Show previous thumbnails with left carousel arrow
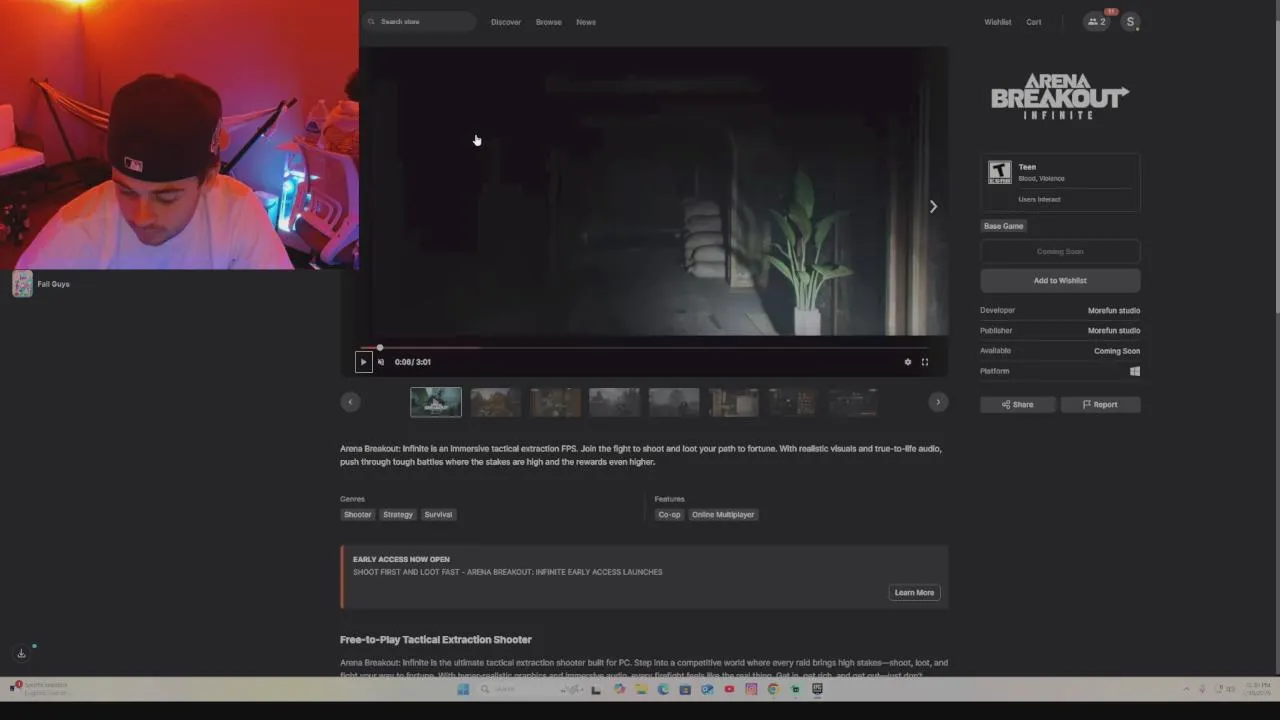 (350, 402)
